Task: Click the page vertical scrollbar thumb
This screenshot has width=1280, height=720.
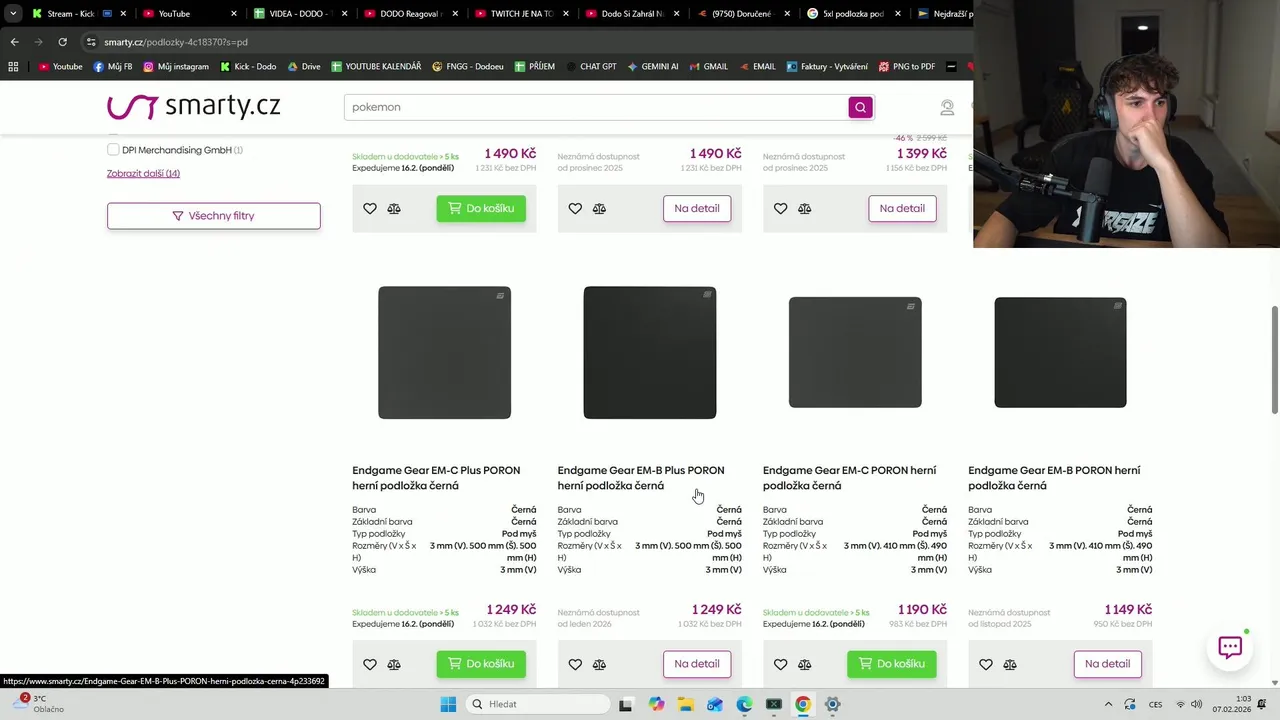Action: (1274, 360)
